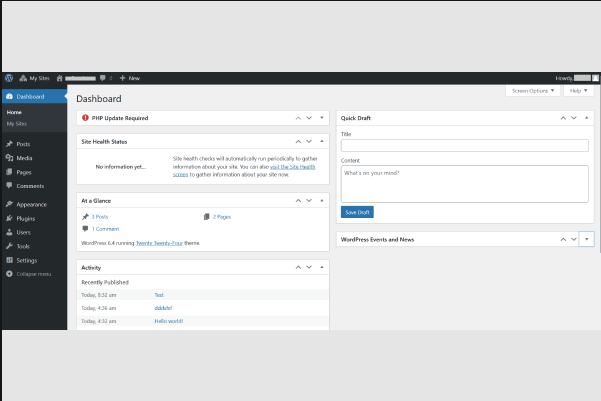Collapse the Activity panel
This screenshot has width=601, height=401.
tap(322, 267)
